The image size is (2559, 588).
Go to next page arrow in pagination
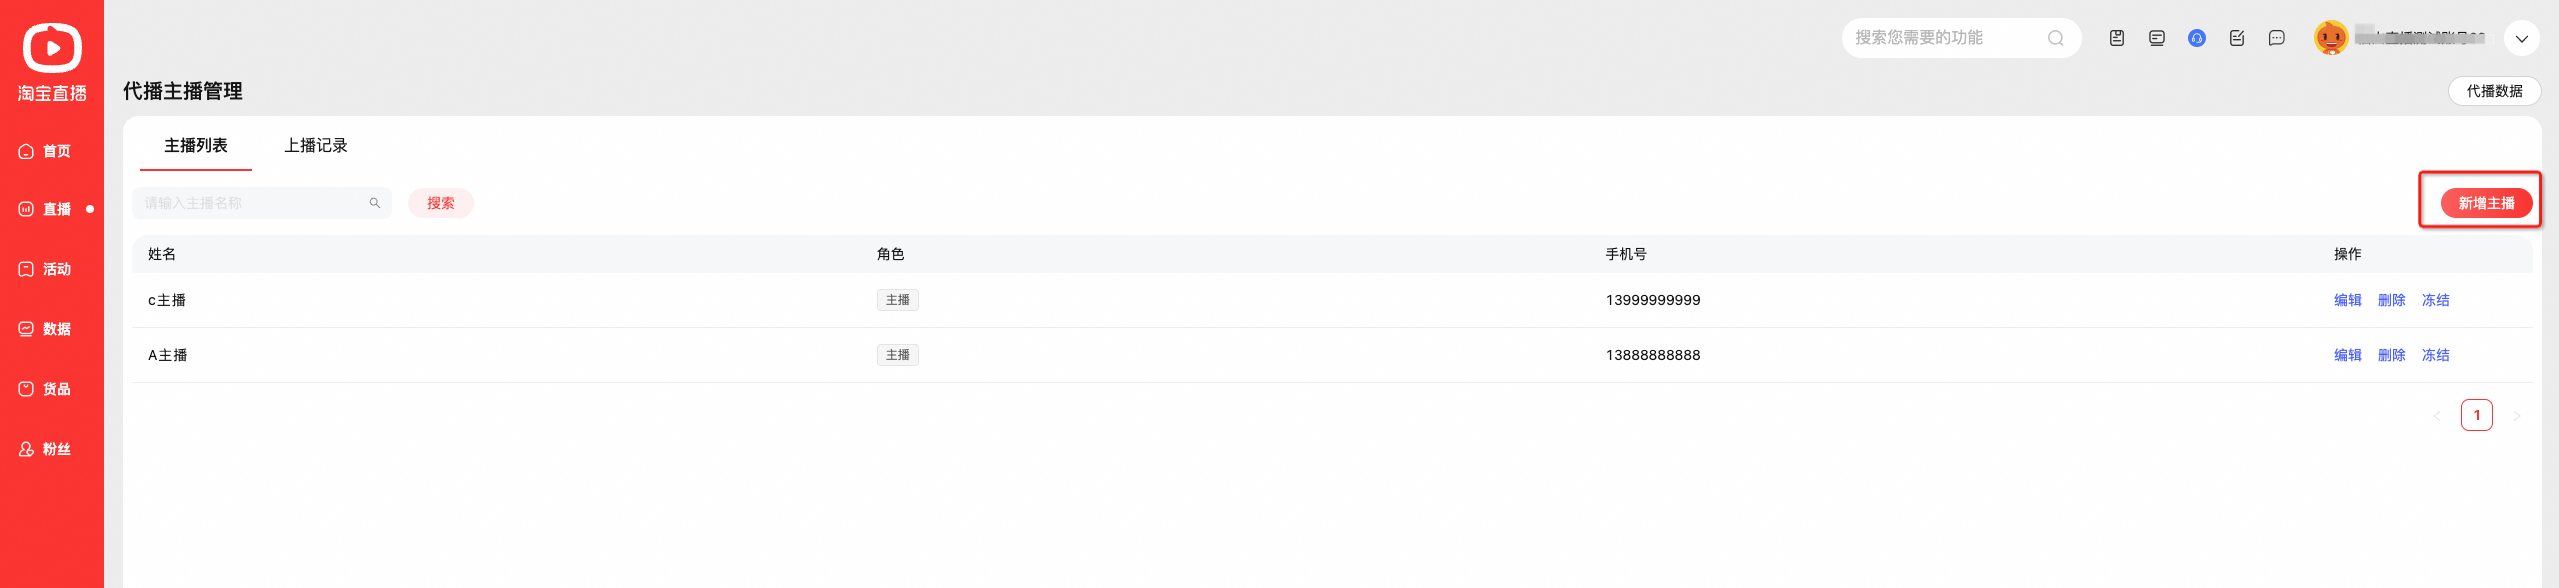pos(2516,415)
